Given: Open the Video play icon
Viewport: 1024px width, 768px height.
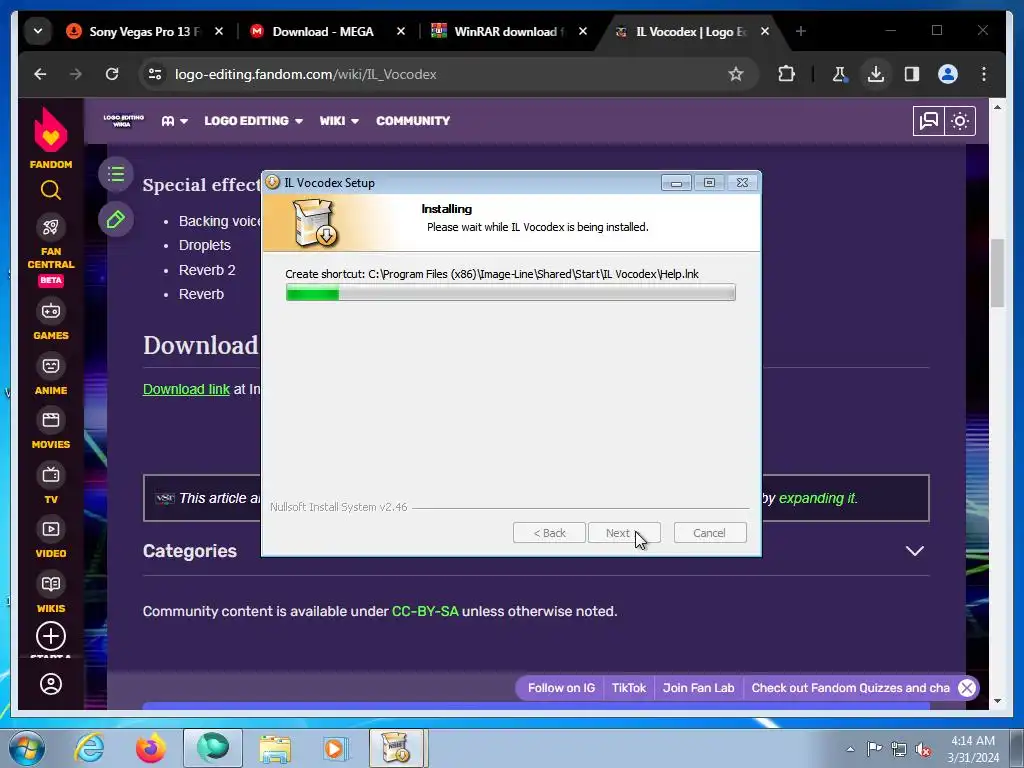Looking at the screenshot, I should tap(50, 529).
